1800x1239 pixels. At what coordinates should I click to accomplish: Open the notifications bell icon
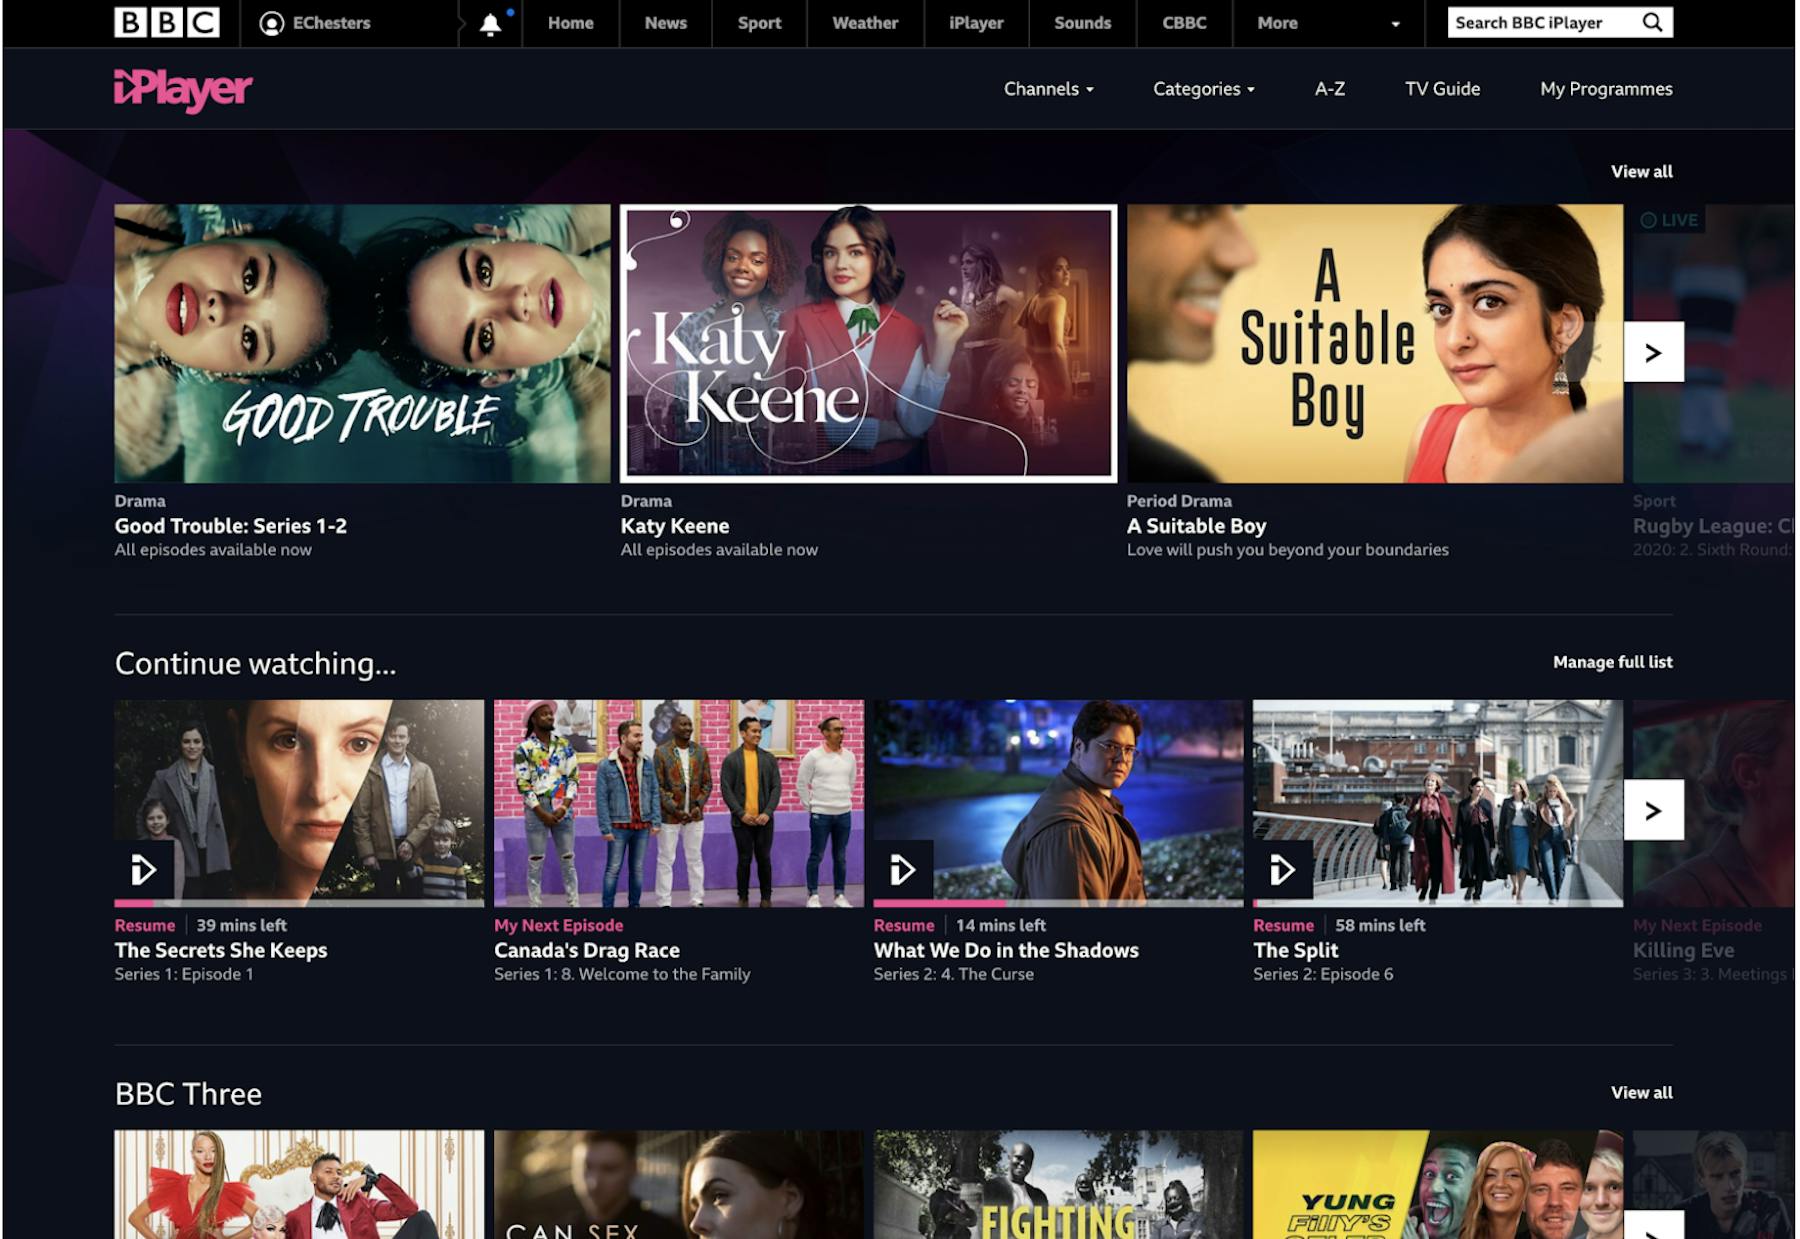(x=490, y=24)
